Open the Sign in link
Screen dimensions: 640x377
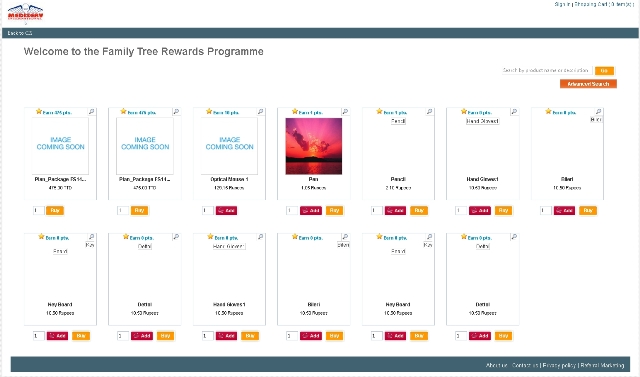pos(563,4)
